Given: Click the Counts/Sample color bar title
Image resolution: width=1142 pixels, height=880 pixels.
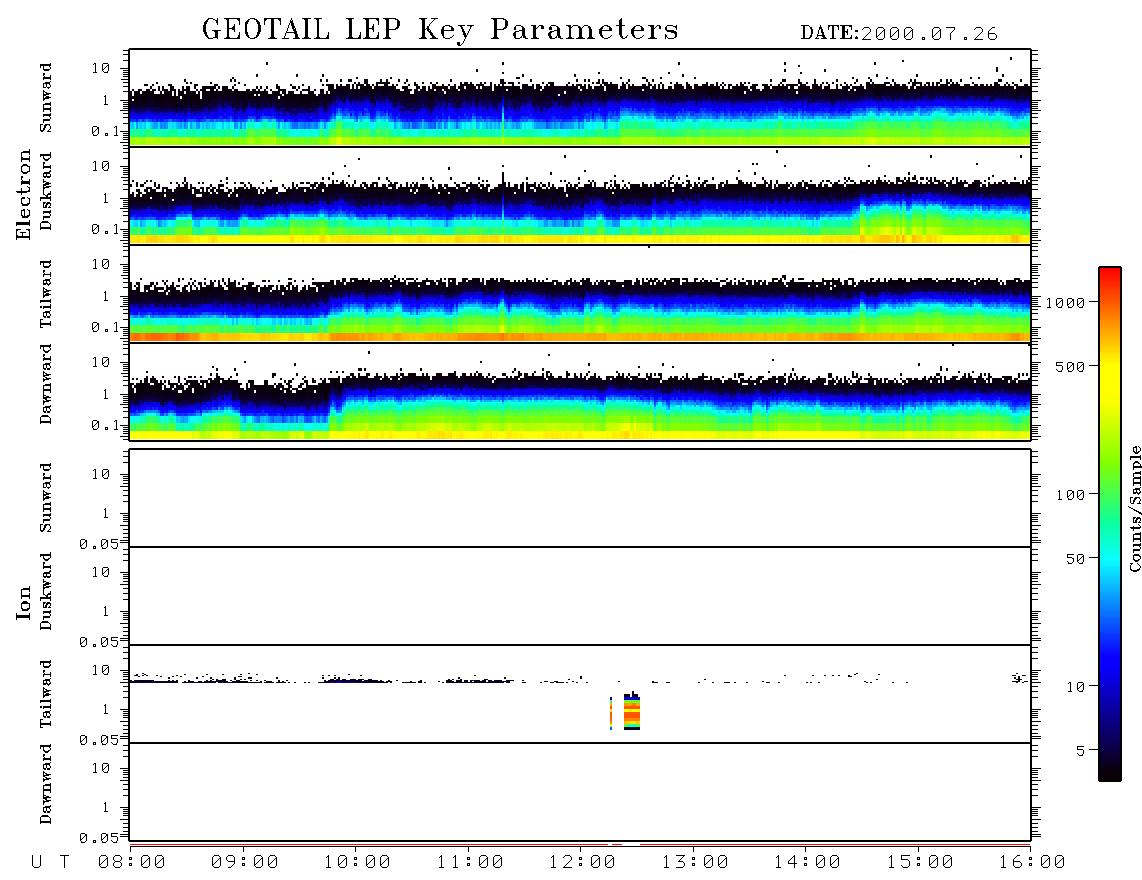Looking at the screenshot, I should click(x=1134, y=508).
